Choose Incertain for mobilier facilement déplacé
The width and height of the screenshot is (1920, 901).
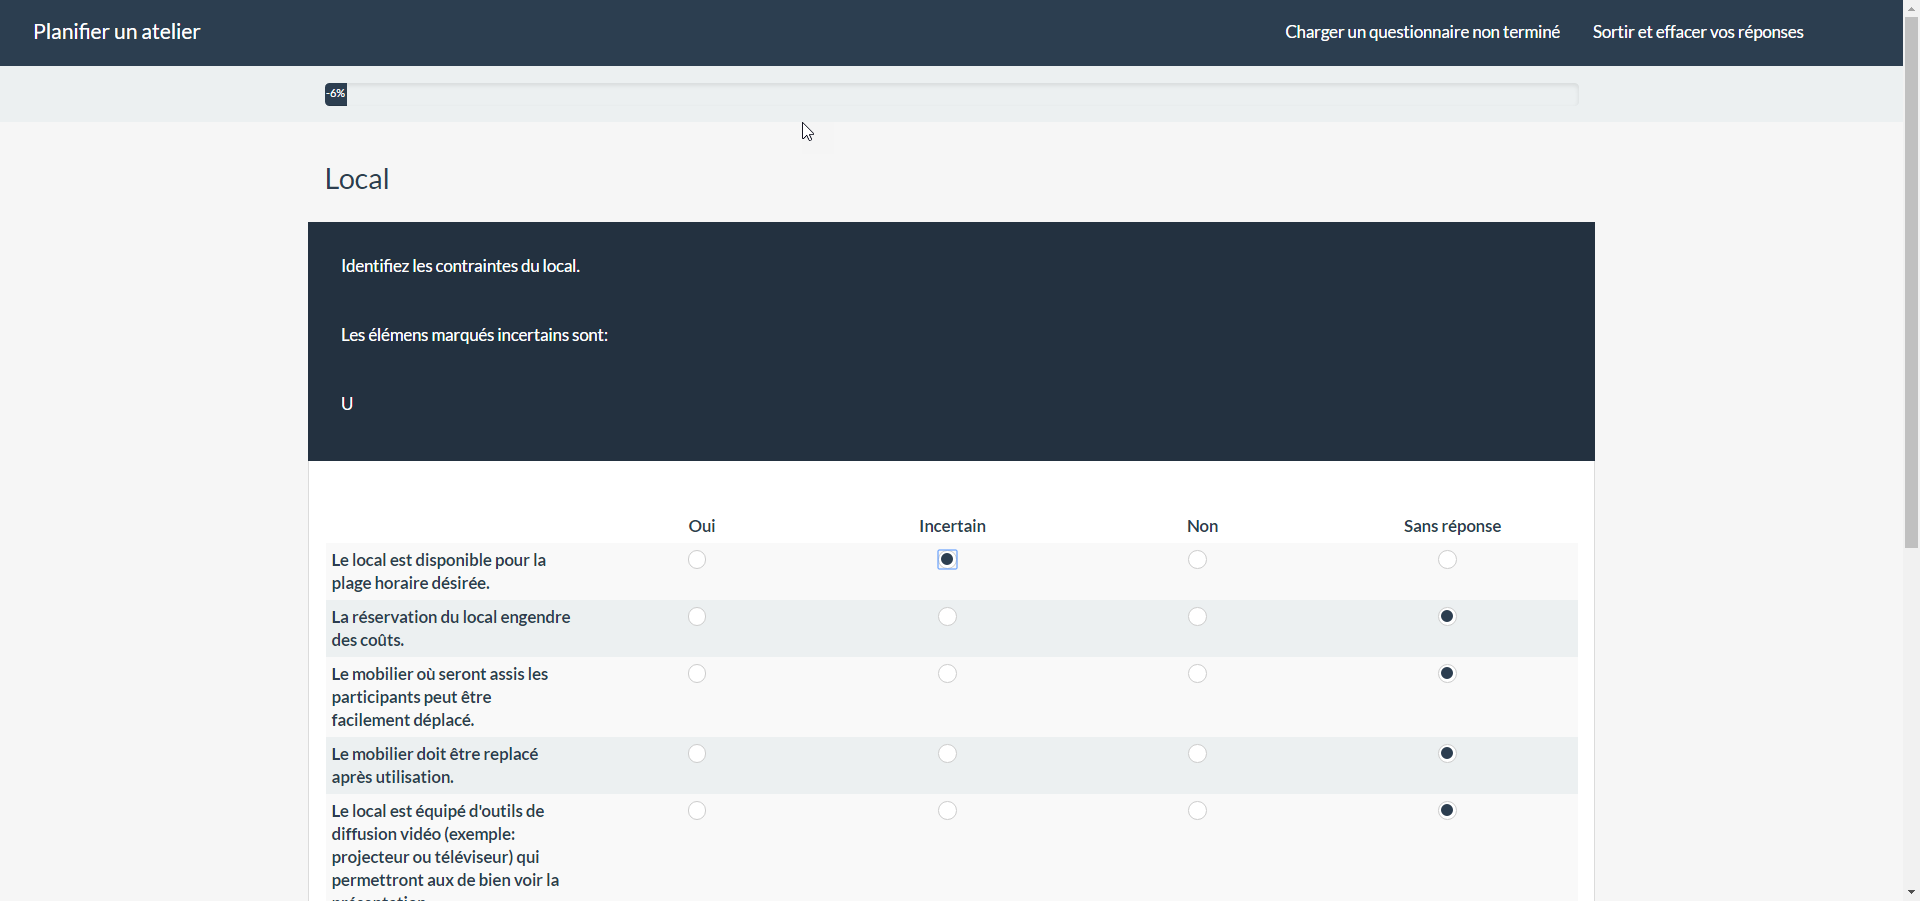[947, 674]
